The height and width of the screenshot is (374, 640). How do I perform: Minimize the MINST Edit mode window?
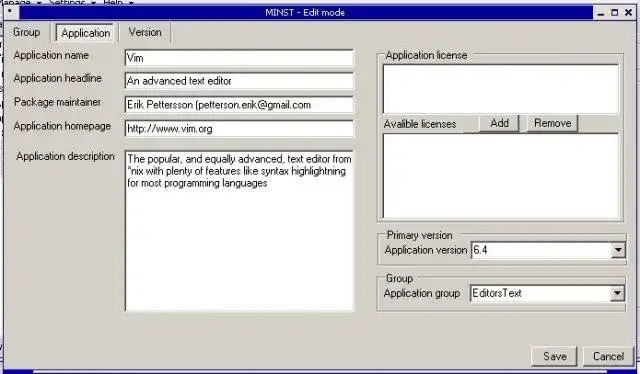pyautogui.click(x=601, y=13)
